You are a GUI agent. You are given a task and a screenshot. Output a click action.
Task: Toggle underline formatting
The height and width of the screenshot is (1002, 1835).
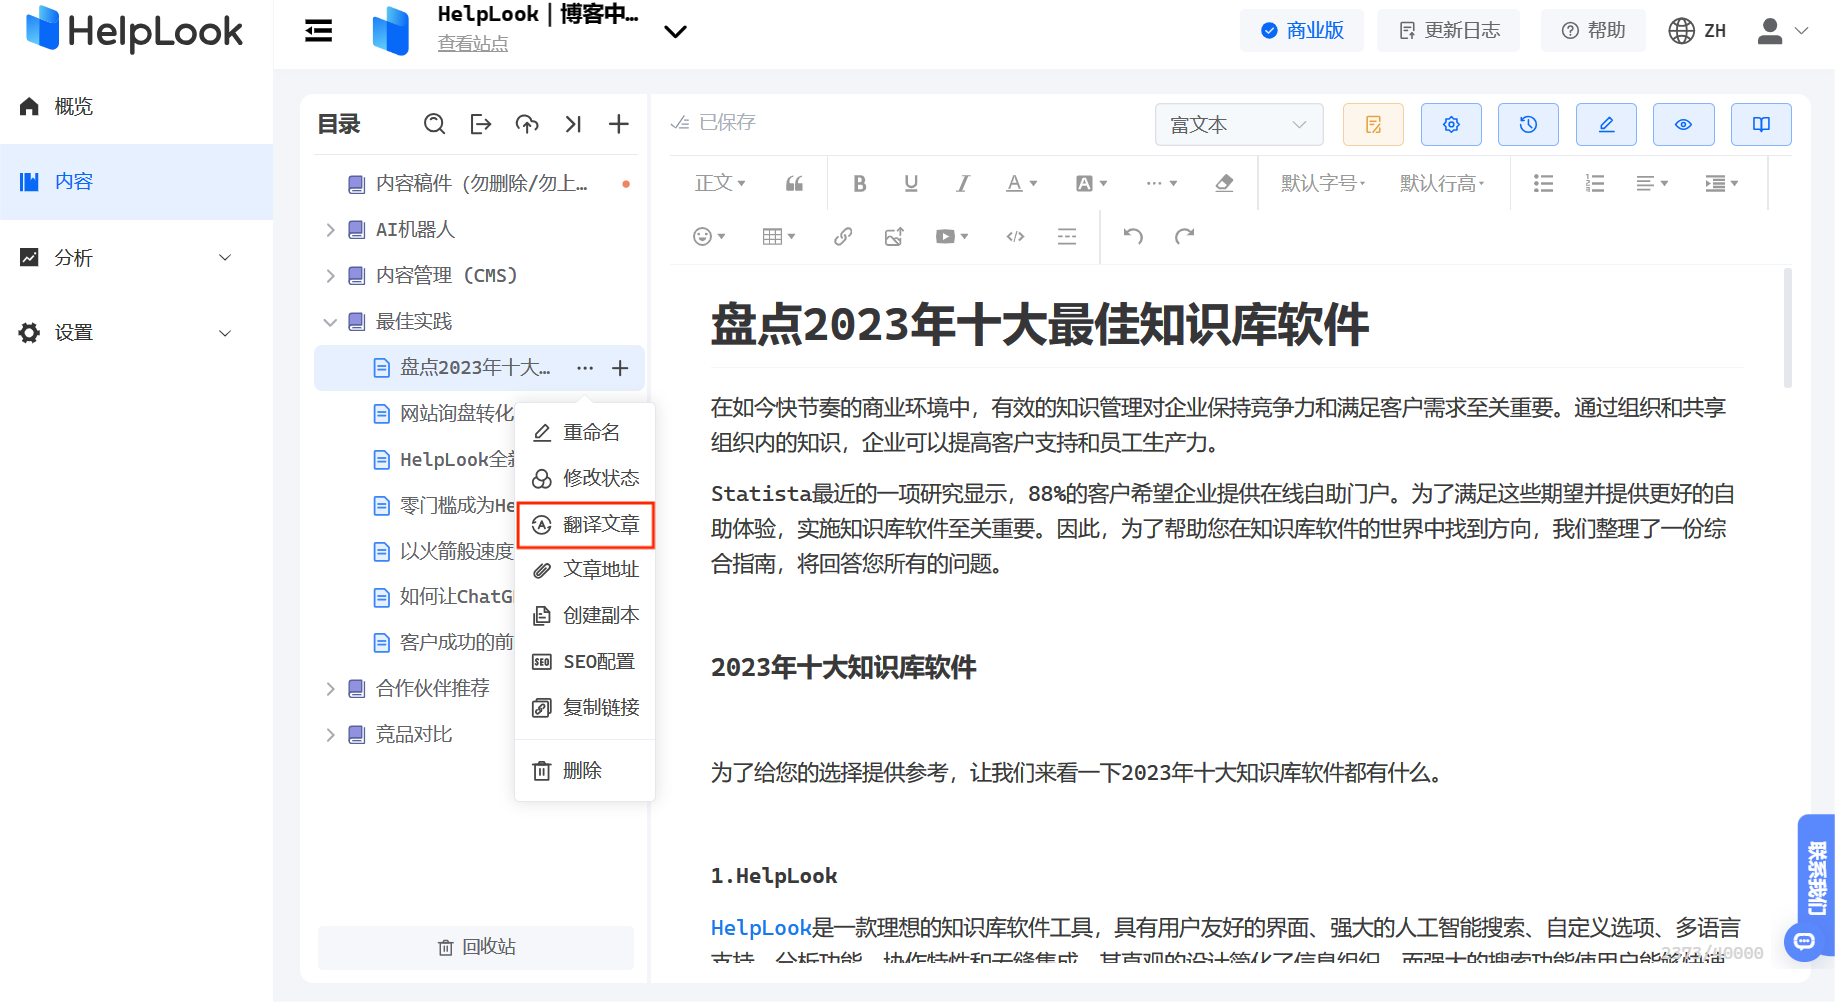(x=910, y=183)
